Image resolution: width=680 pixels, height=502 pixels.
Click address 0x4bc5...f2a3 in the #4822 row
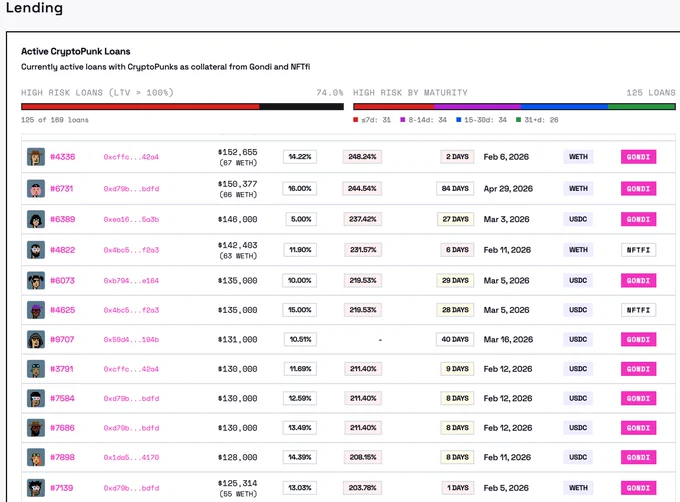coord(131,250)
